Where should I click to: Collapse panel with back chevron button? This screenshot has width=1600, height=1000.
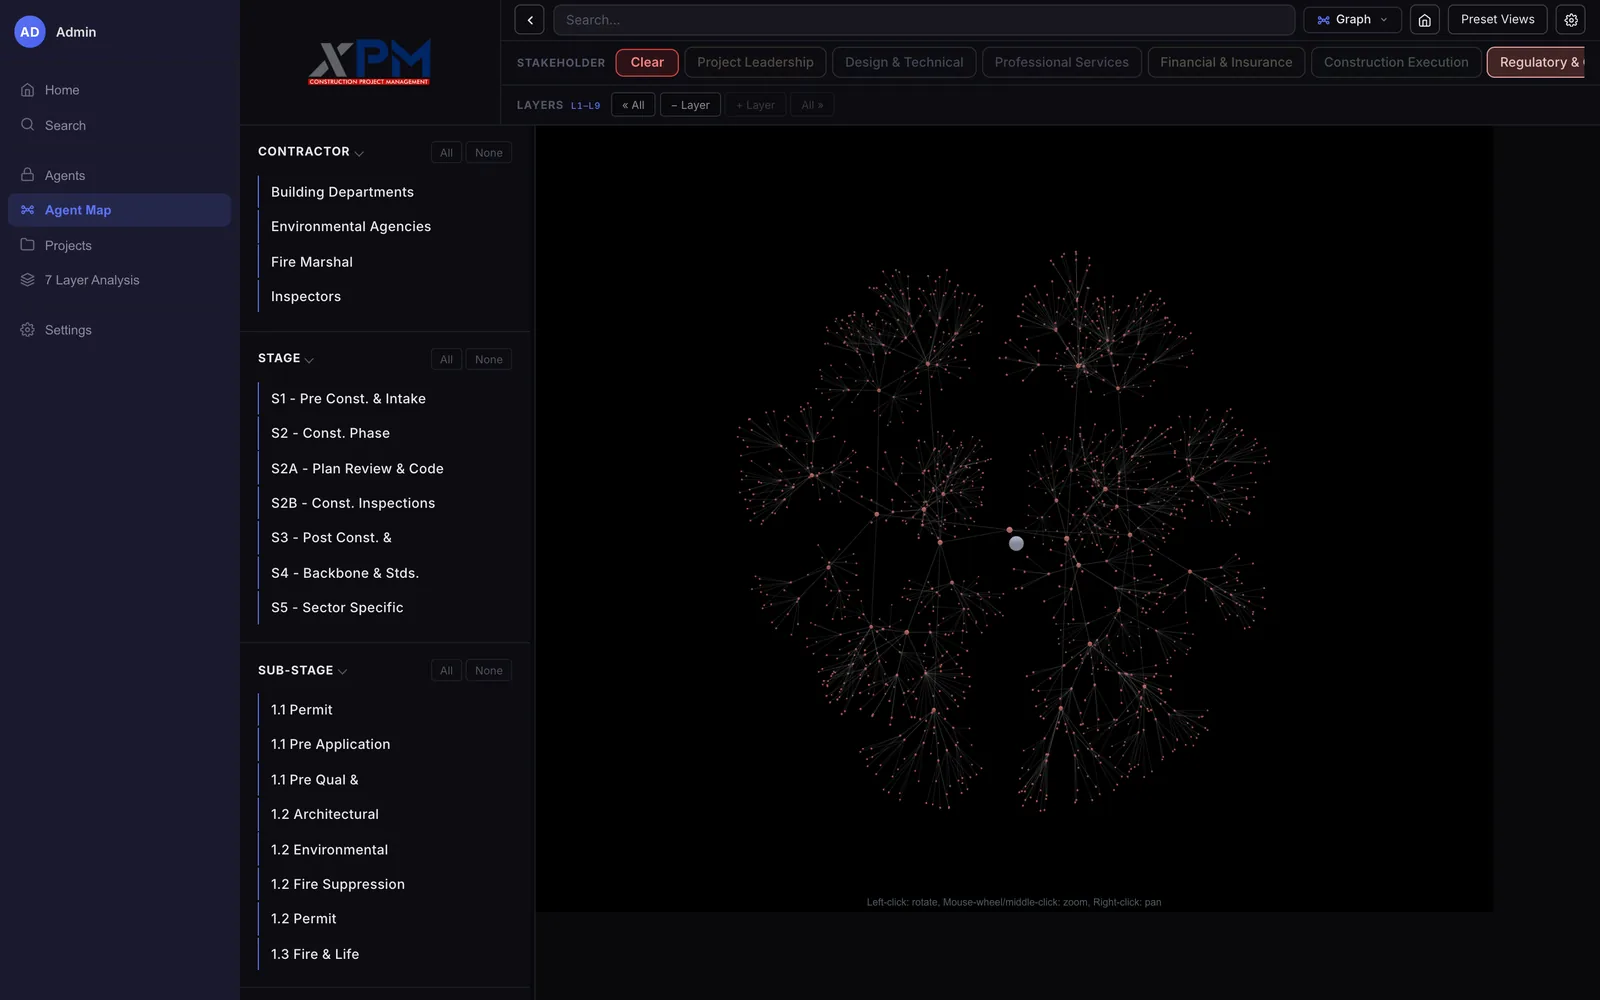pyautogui.click(x=529, y=20)
